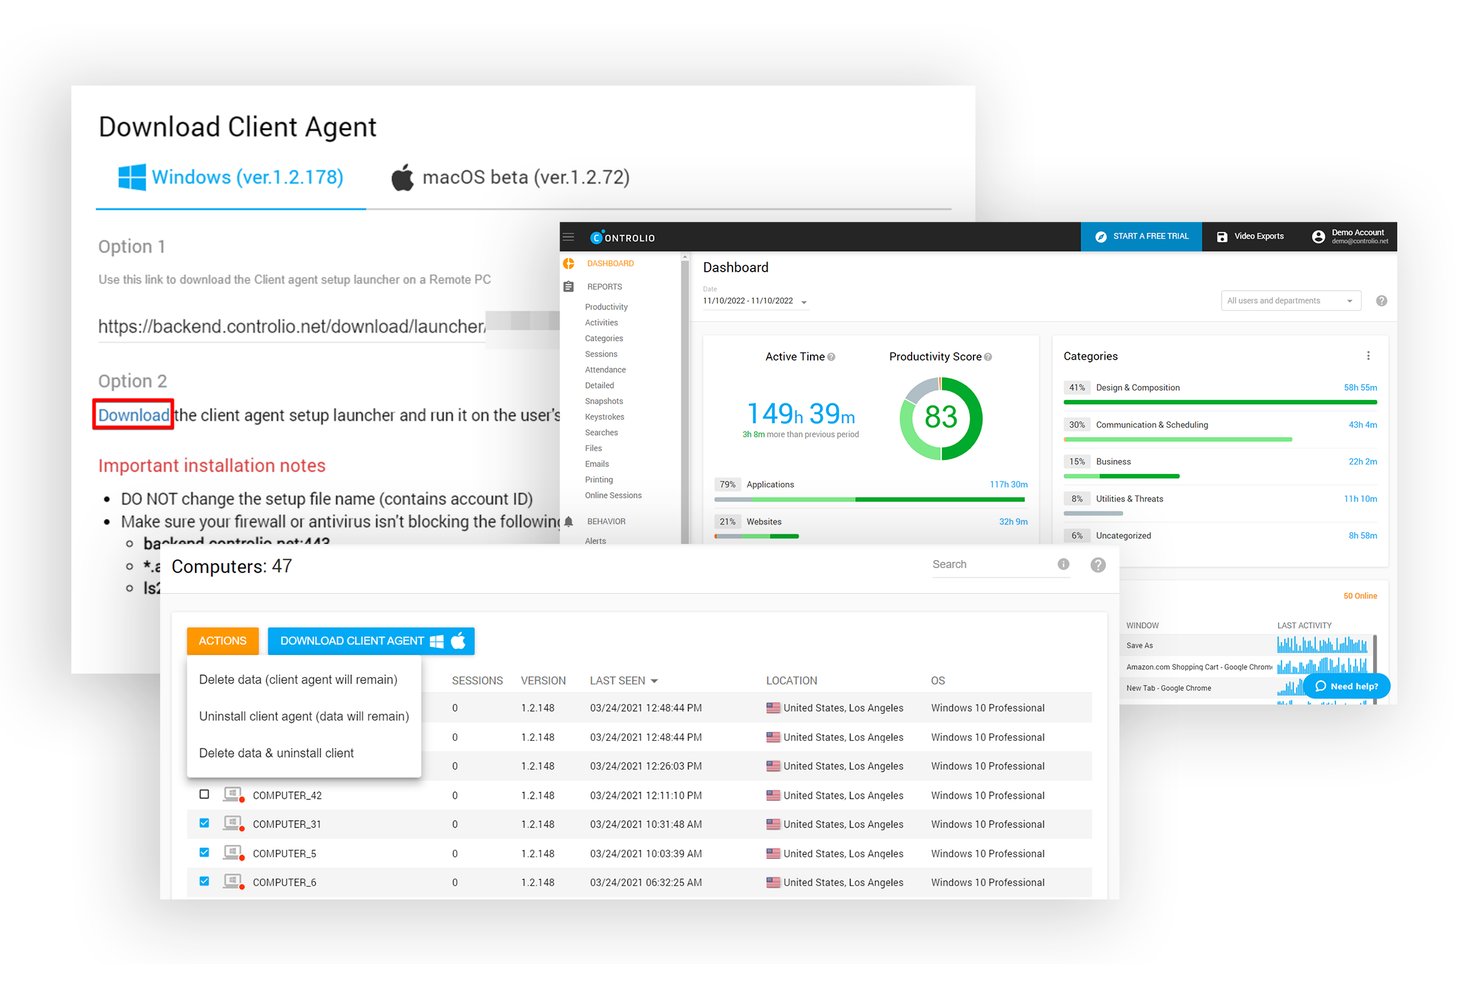Open Keystrokes report in sidebar
Image resolution: width=1480 pixels, height=987 pixels.
tap(604, 417)
